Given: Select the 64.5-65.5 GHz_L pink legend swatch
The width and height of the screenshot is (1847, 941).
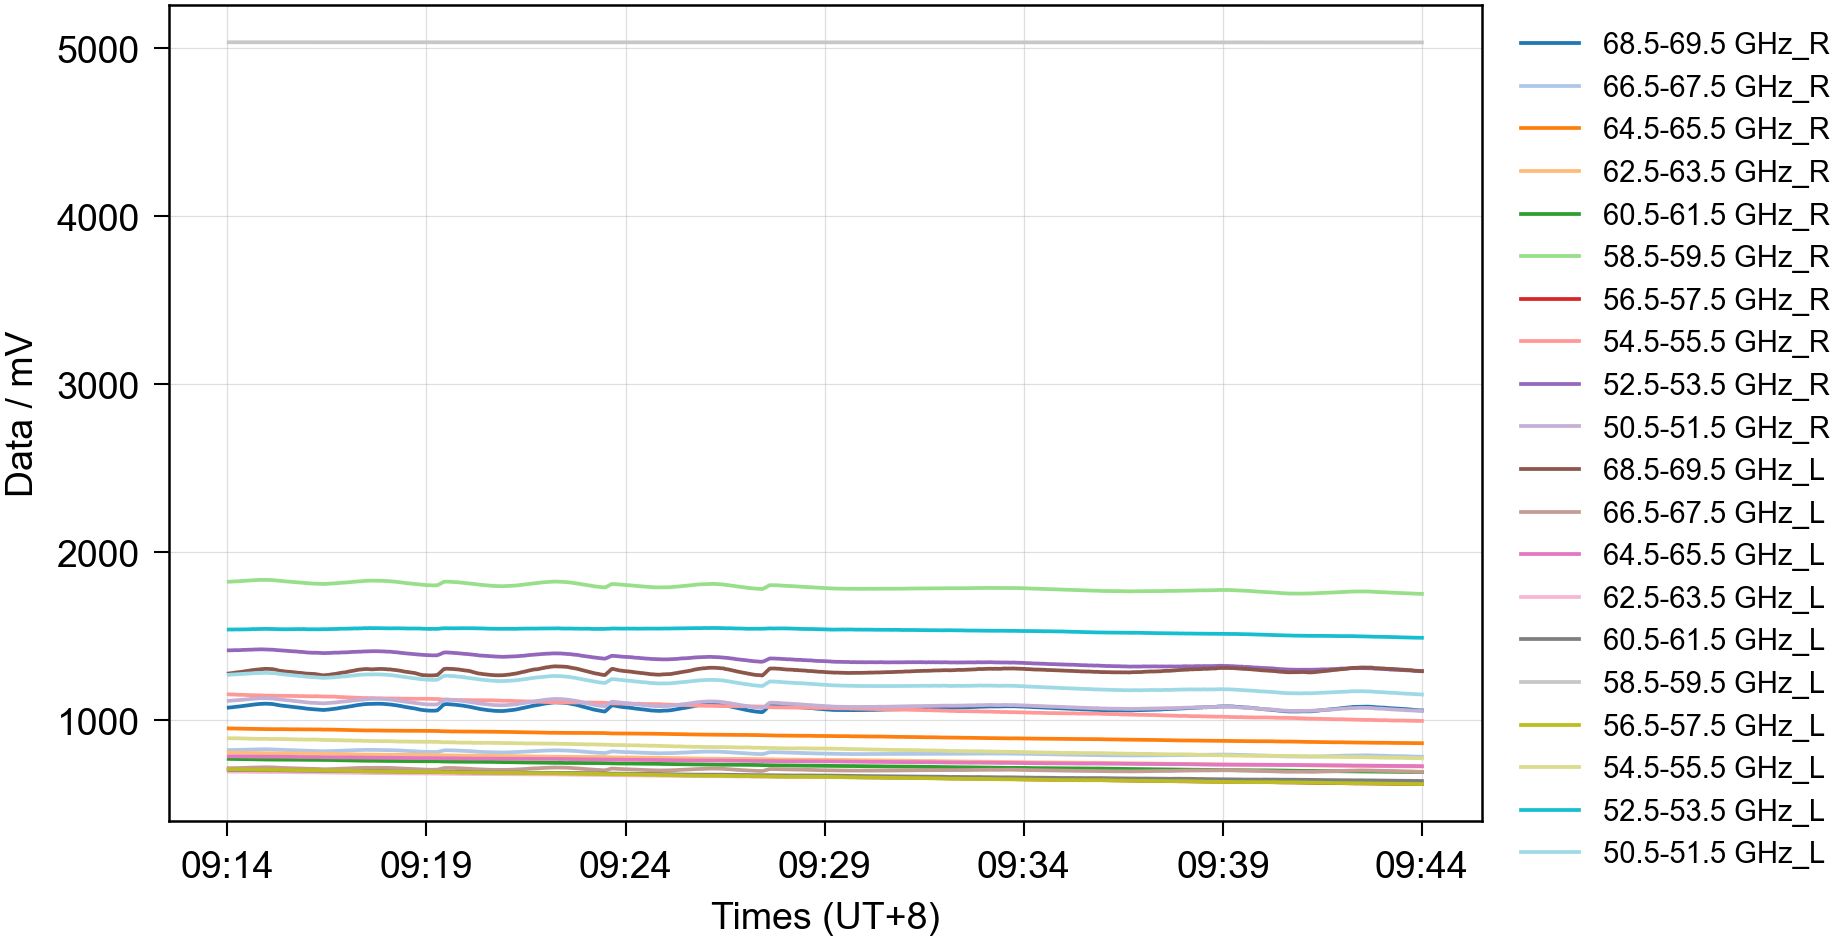Looking at the screenshot, I should 1549,554.
